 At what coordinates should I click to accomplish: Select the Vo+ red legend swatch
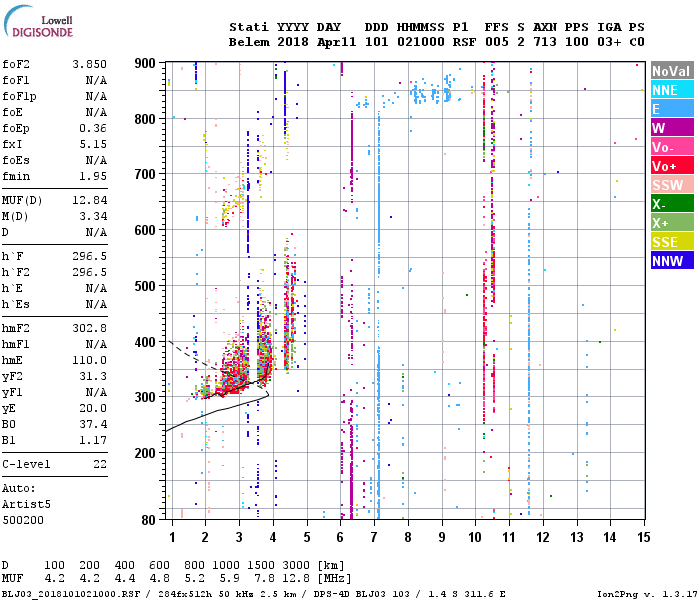(672, 166)
